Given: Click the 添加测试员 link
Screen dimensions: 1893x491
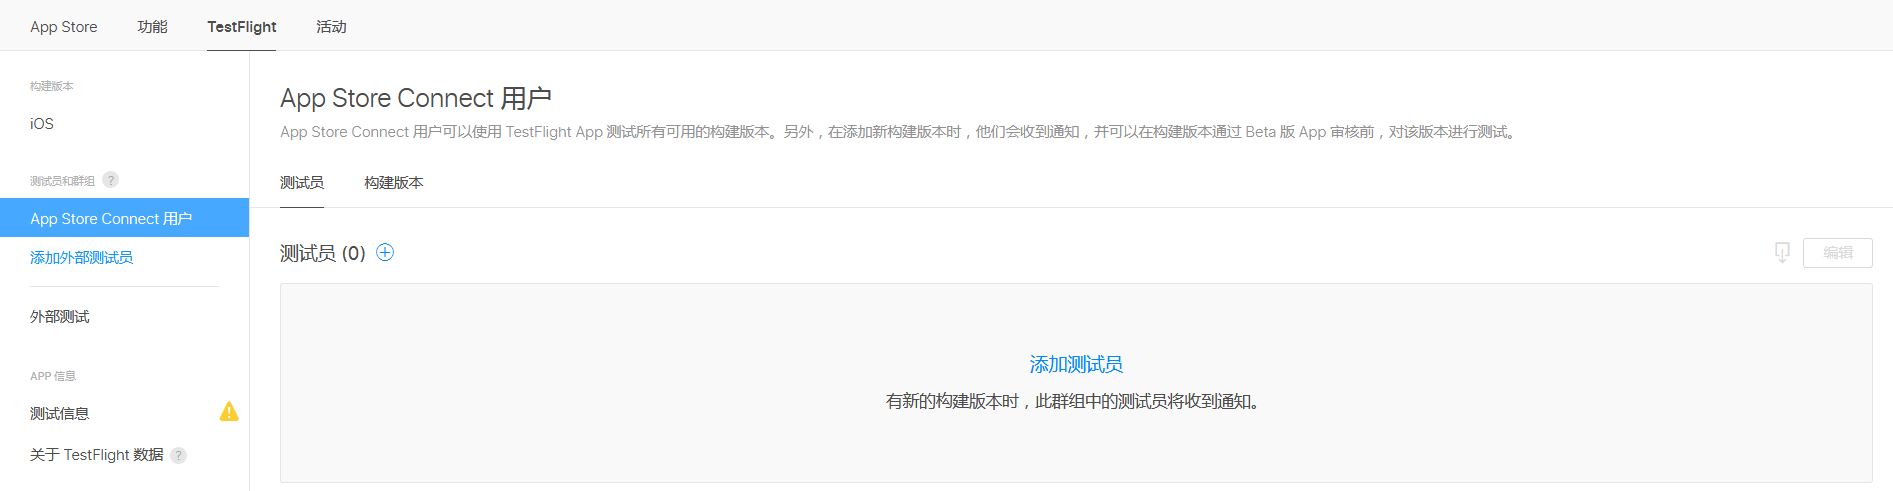Looking at the screenshot, I should point(1076,365).
